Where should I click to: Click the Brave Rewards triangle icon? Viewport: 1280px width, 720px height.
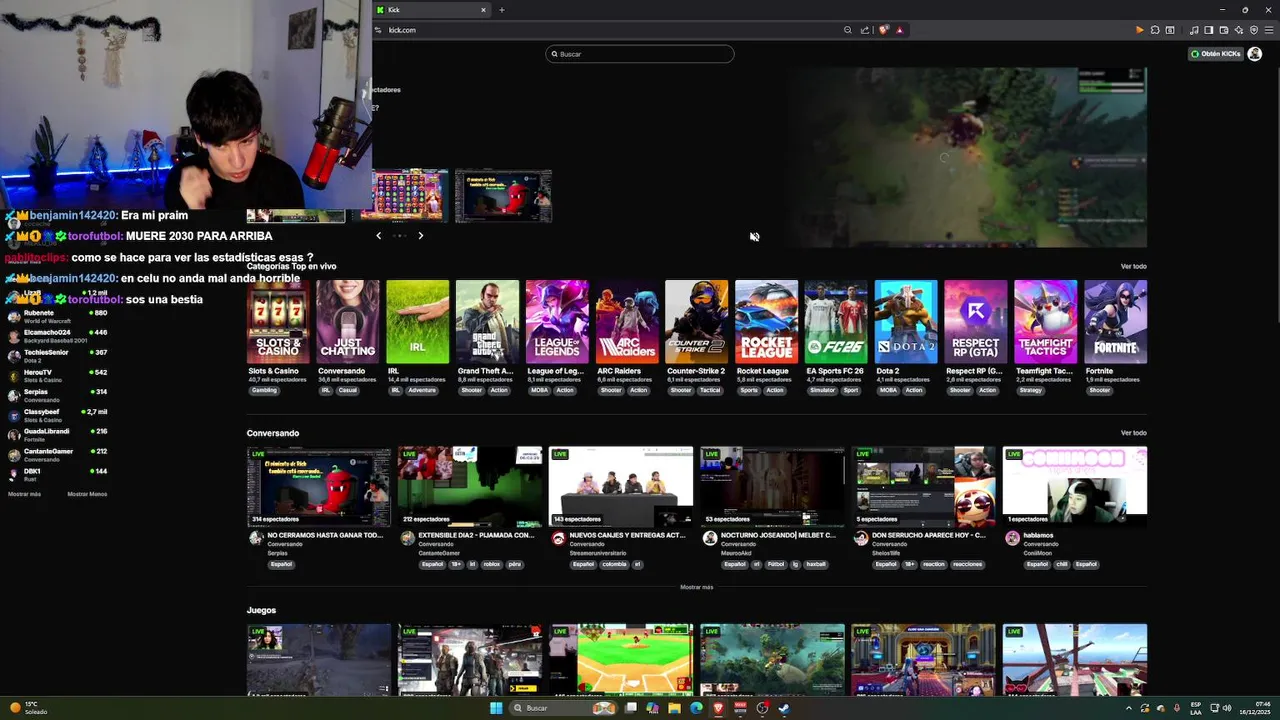coord(899,30)
